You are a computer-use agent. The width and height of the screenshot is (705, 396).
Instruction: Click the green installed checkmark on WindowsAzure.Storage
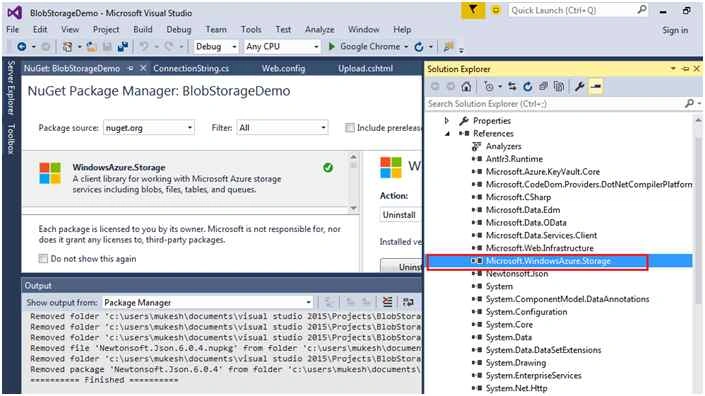pyautogui.click(x=328, y=168)
